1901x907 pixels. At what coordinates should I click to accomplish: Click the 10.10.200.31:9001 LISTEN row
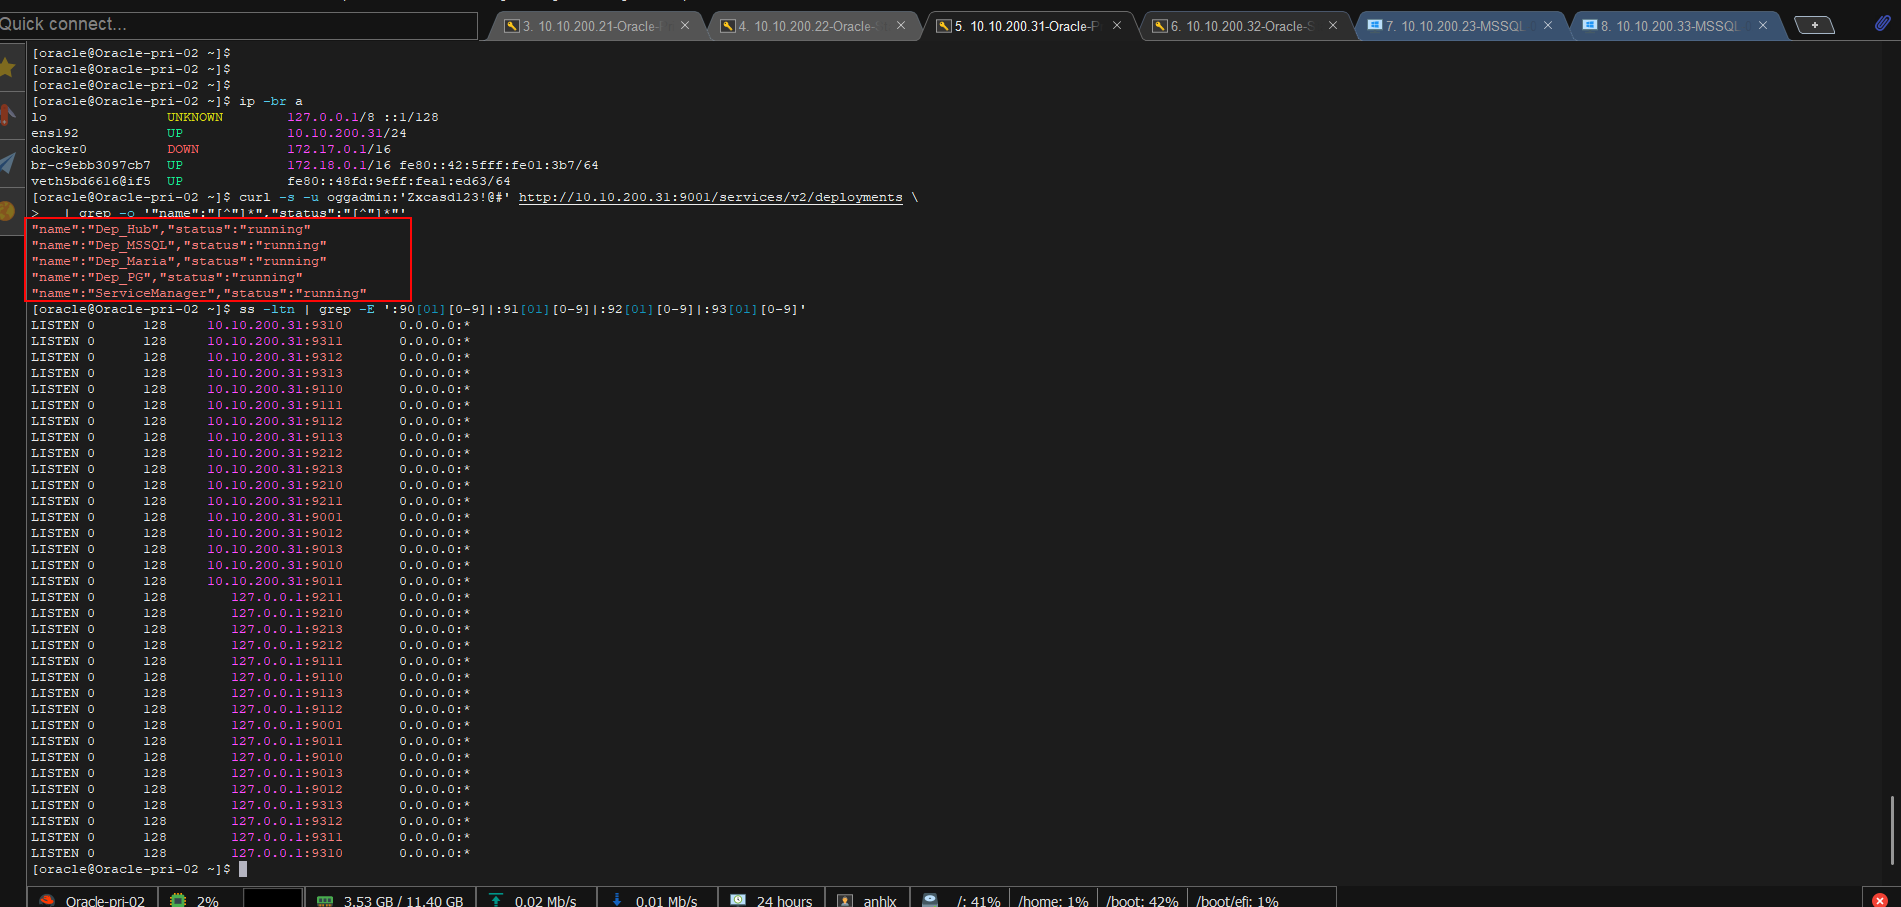251,517
